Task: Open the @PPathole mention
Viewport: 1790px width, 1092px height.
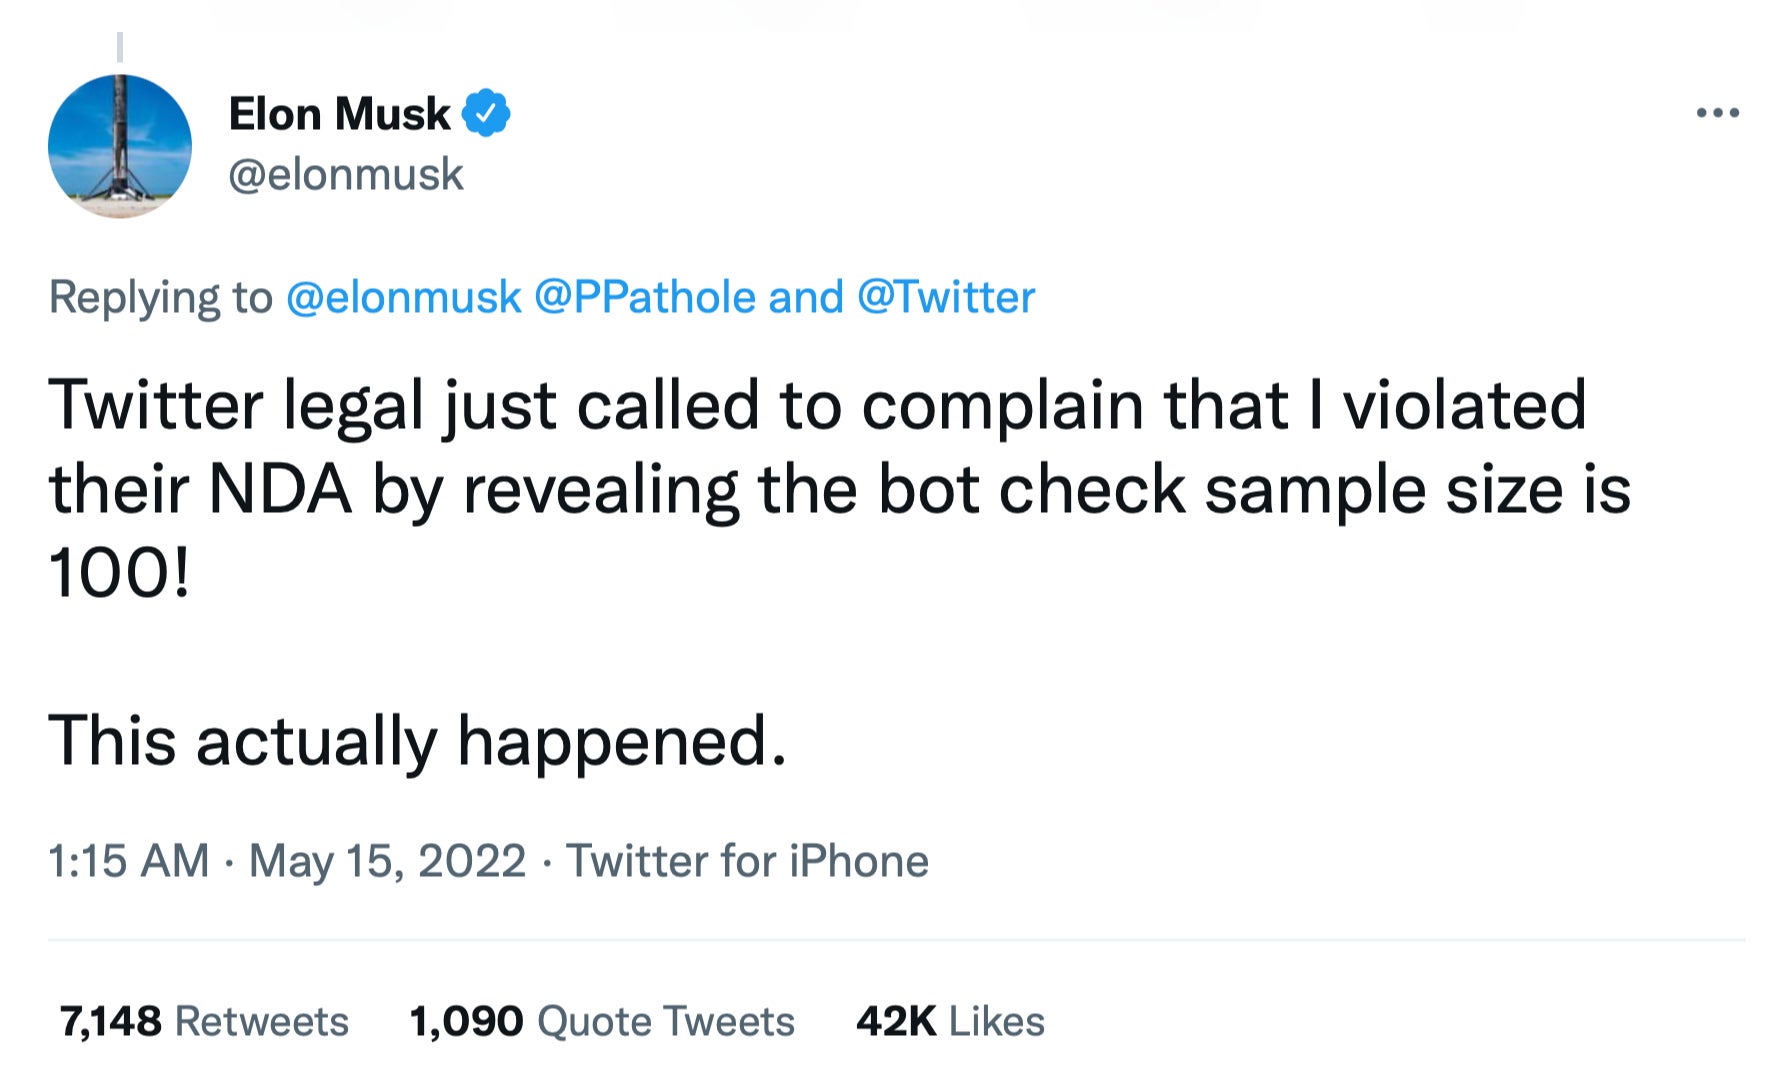Action: click(x=645, y=297)
